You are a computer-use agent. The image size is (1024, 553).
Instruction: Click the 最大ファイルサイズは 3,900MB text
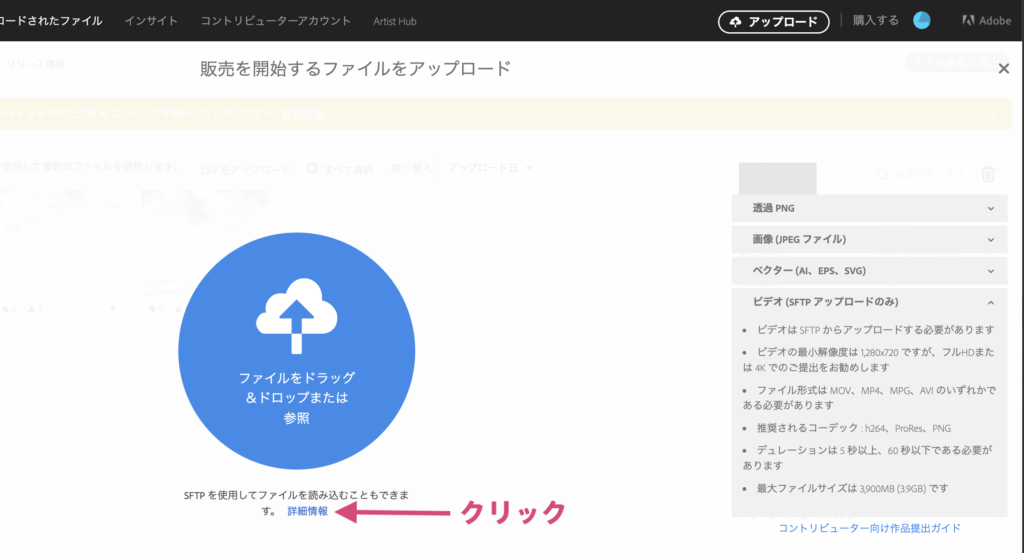852,488
